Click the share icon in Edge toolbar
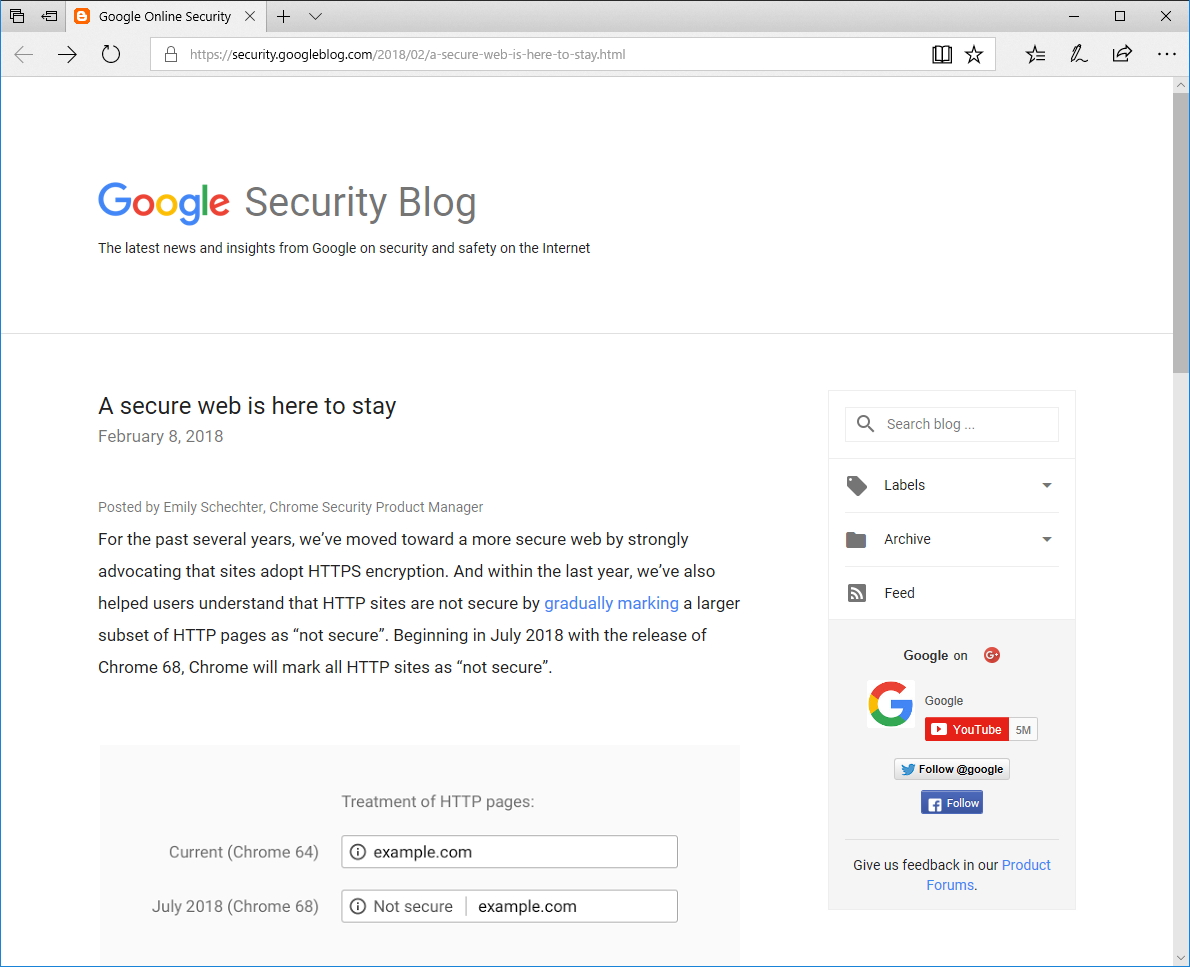 point(1122,54)
